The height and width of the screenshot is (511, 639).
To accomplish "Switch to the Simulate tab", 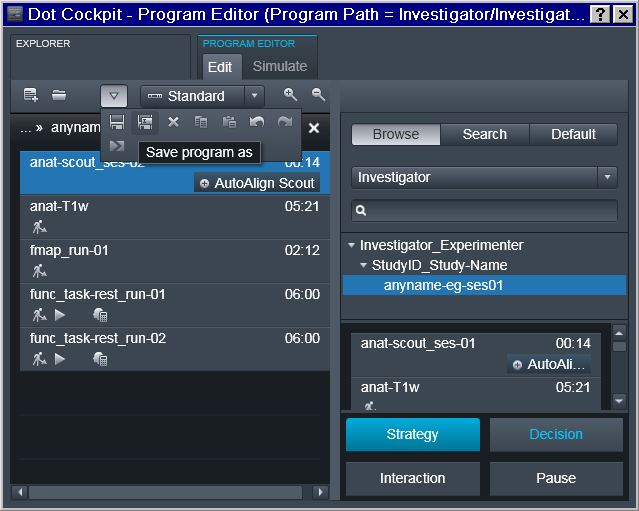I will click(x=280, y=66).
